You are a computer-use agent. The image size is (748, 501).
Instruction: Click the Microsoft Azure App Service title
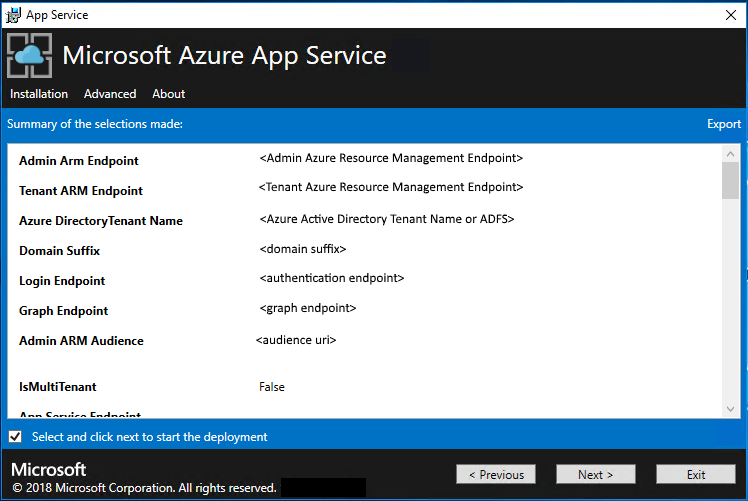tap(224, 55)
